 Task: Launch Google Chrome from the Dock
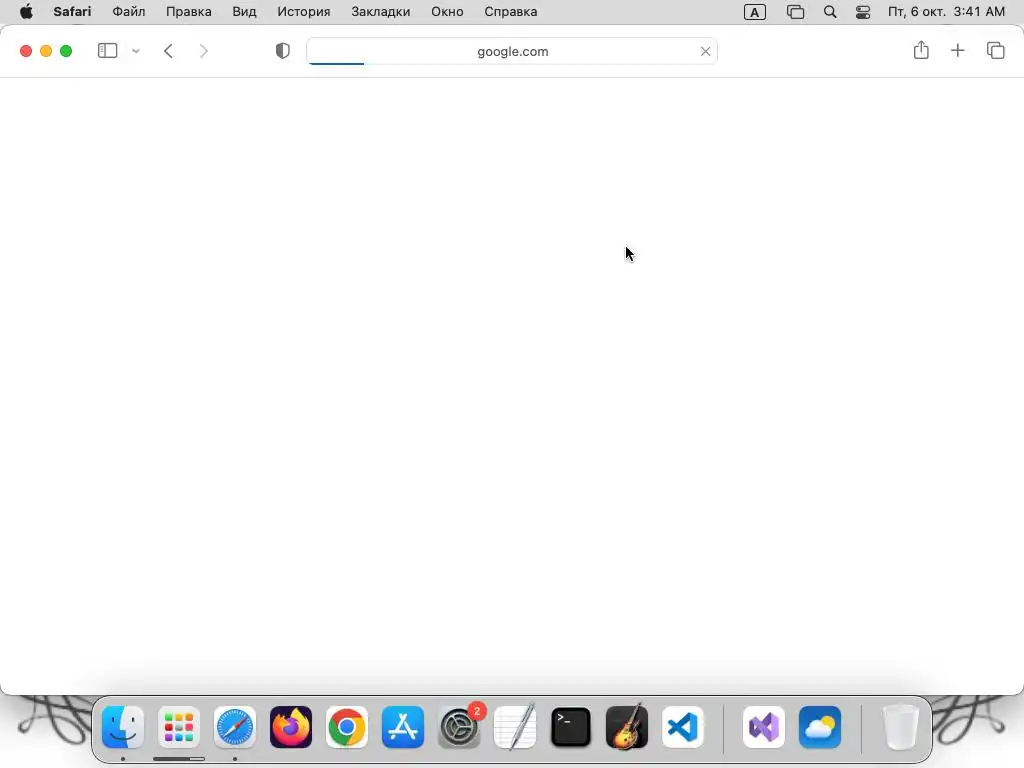(x=347, y=727)
